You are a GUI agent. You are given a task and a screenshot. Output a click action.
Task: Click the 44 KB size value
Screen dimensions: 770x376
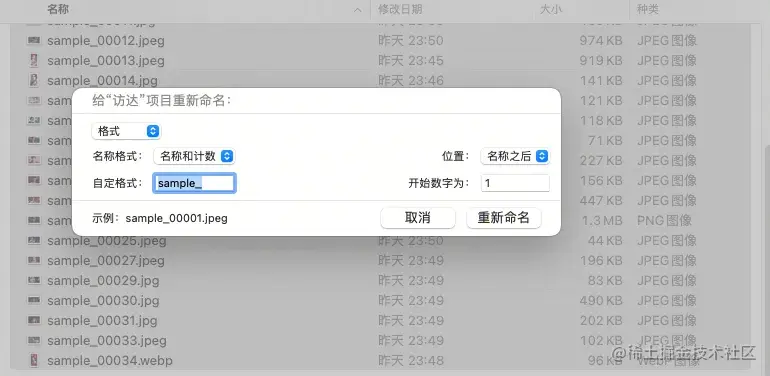click(605, 241)
